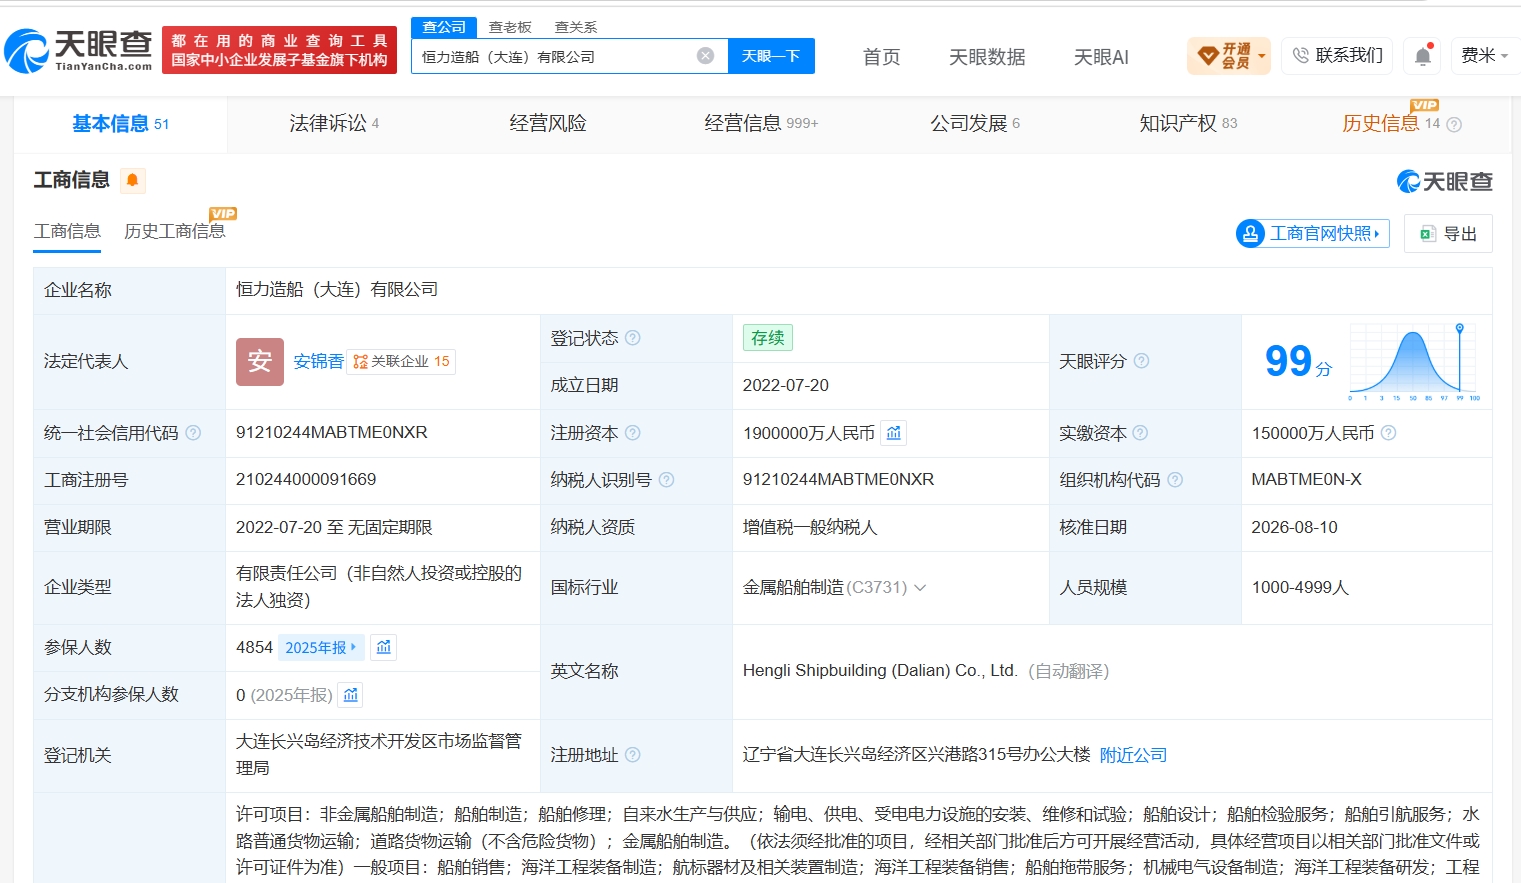This screenshot has height=883, width=1521.
Task: Select the 工商信息 sub-tab
Action: [67, 232]
